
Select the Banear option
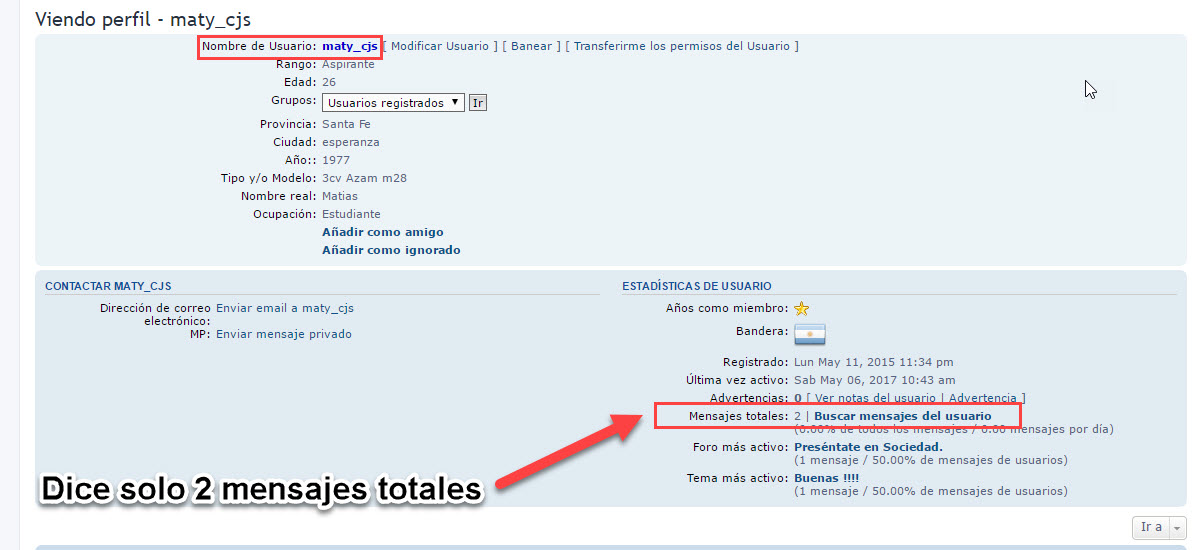click(x=531, y=46)
